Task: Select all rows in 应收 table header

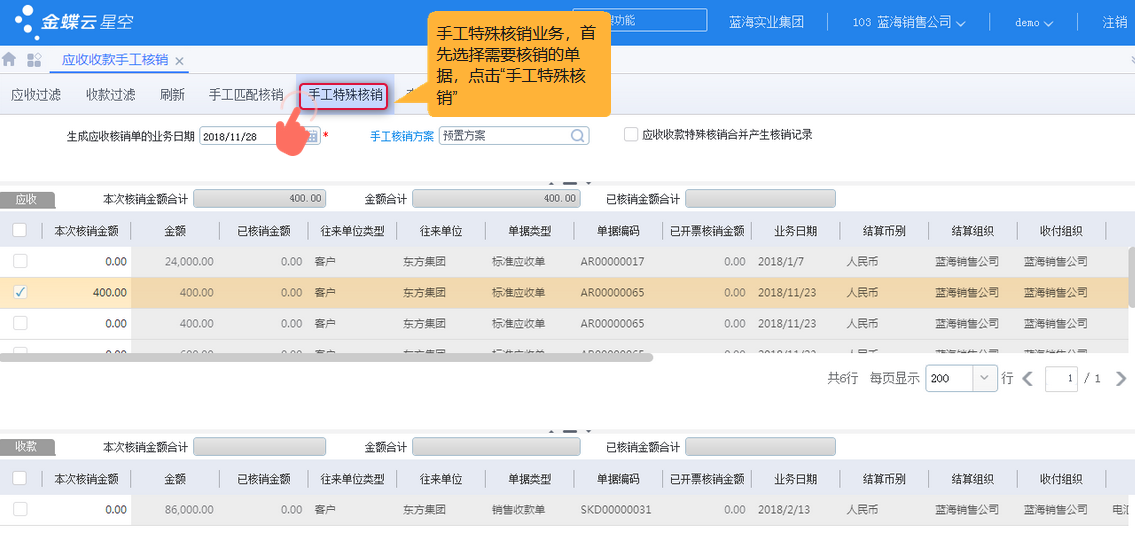Action: (x=20, y=230)
